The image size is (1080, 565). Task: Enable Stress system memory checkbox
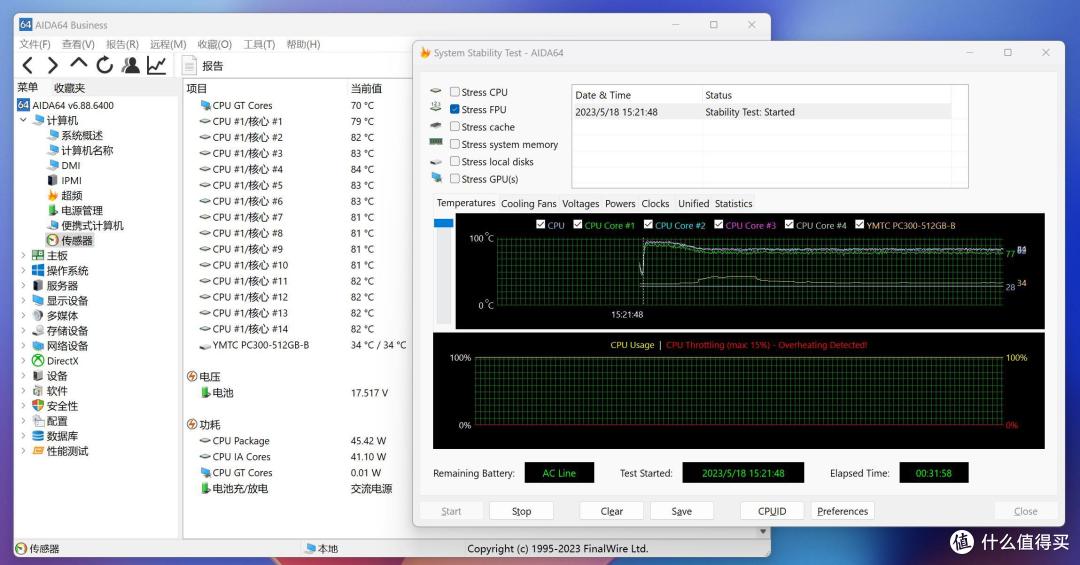point(455,144)
